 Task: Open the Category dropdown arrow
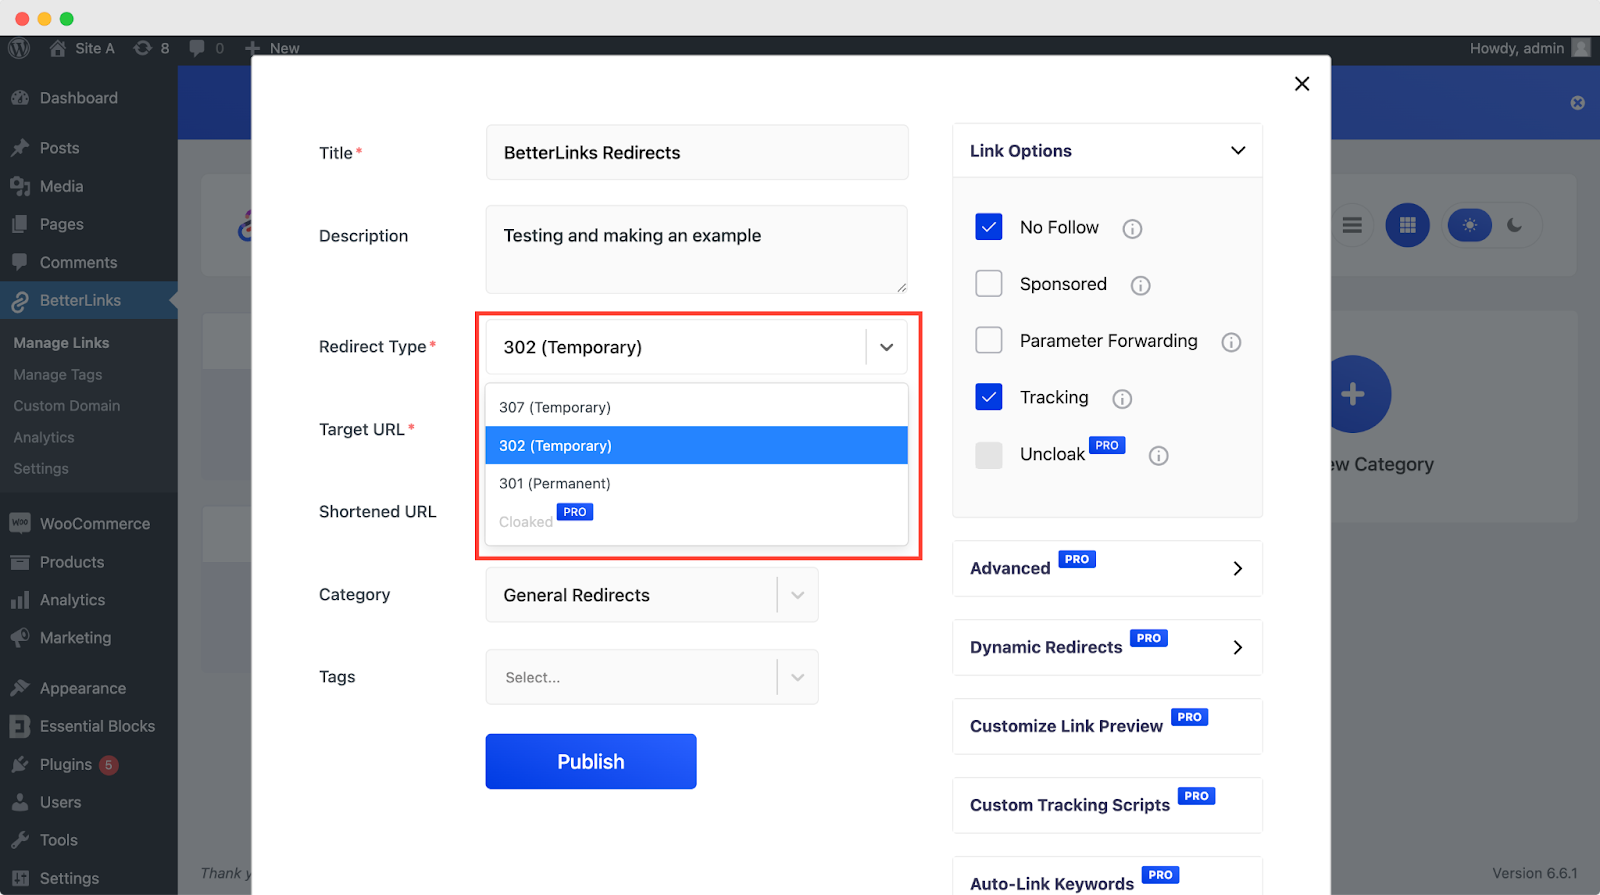(x=797, y=595)
